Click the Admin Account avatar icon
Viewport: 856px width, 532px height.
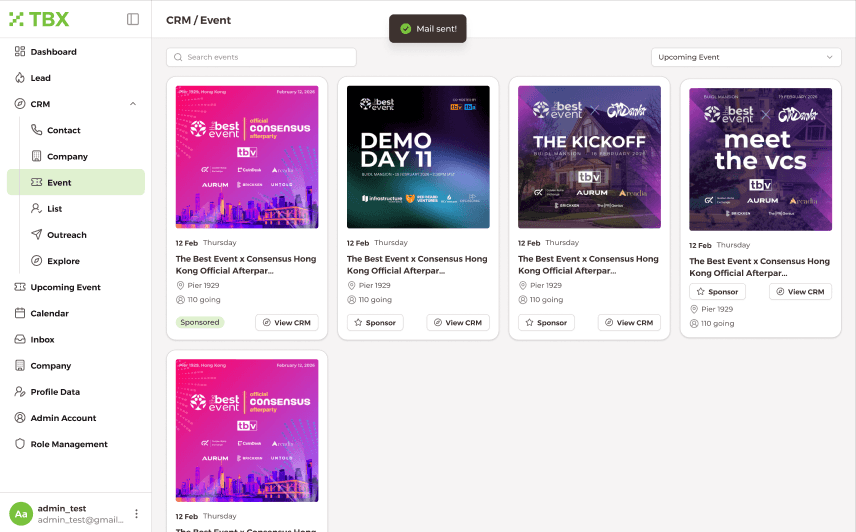point(20,418)
